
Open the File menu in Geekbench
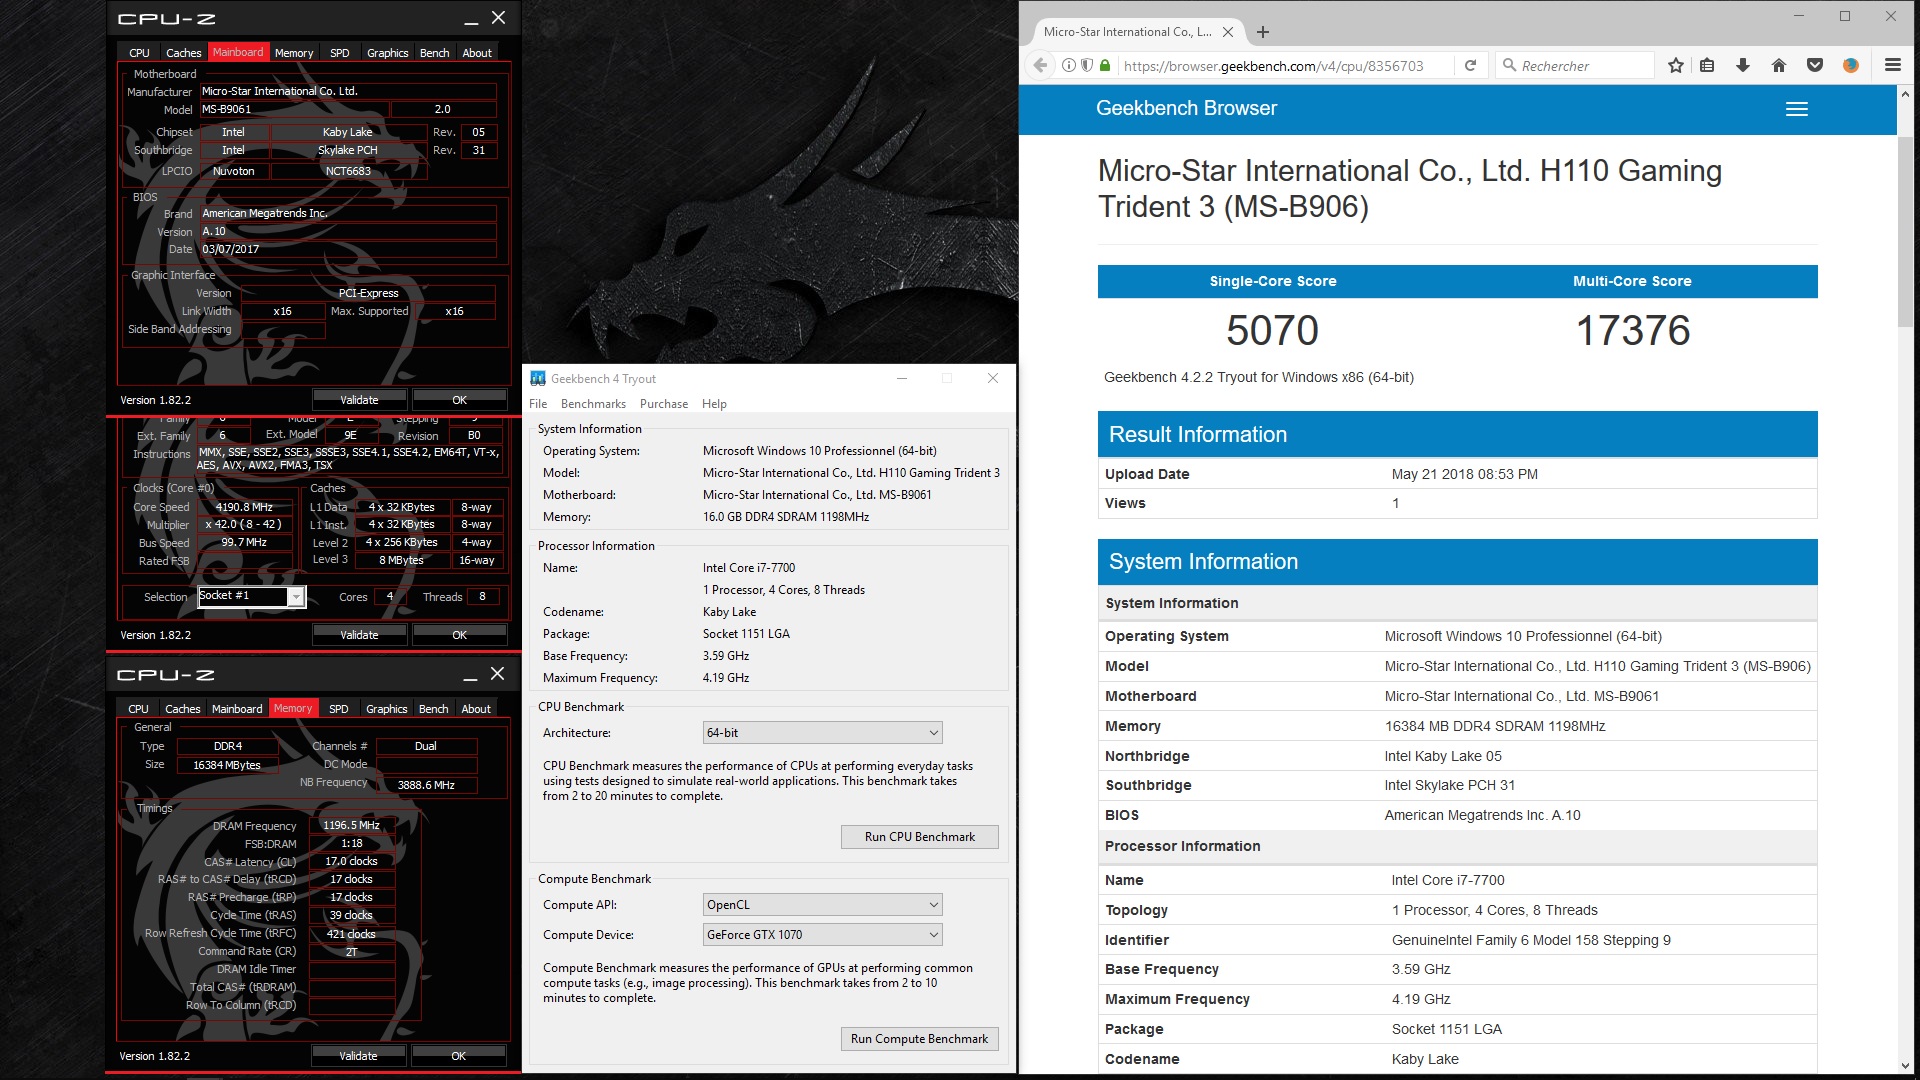tap(538, 404)
